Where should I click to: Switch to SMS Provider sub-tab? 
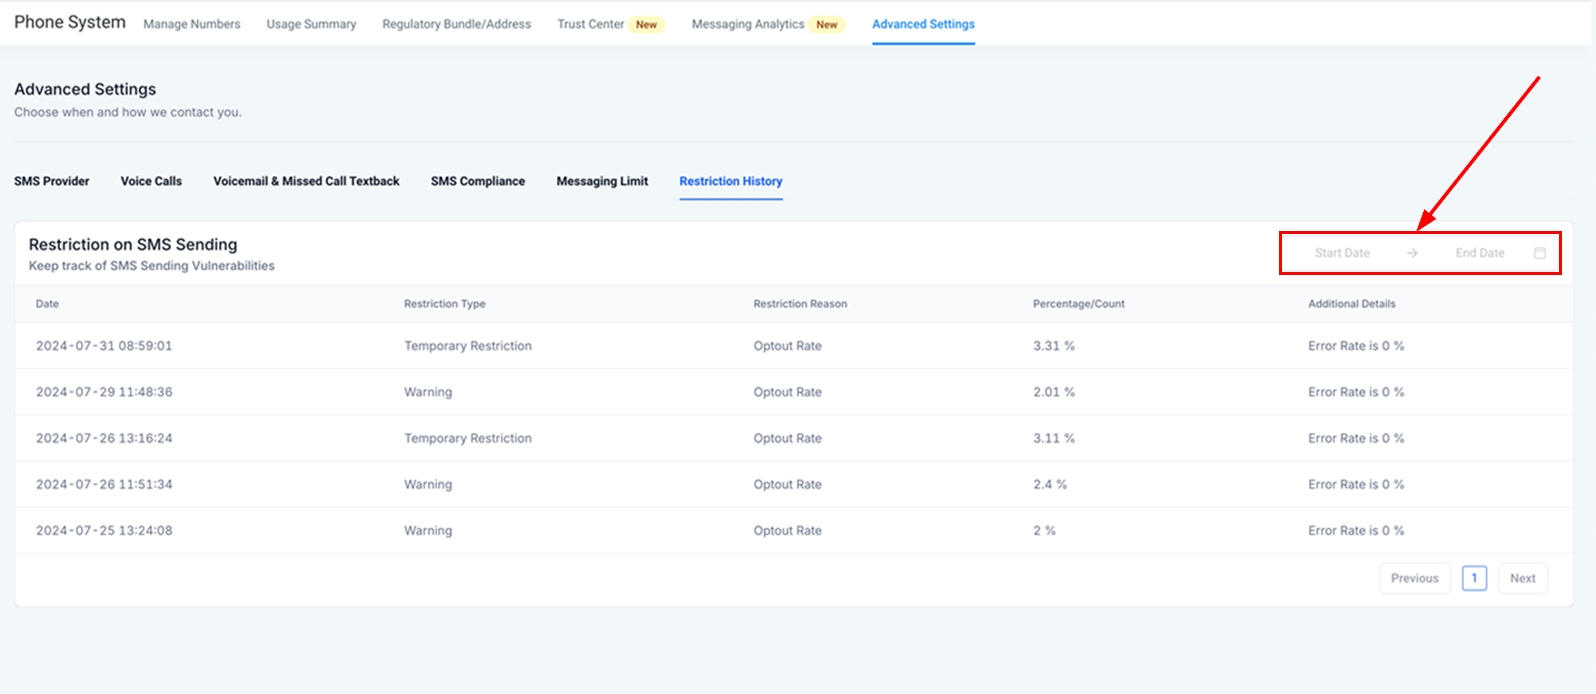(52, 181)
